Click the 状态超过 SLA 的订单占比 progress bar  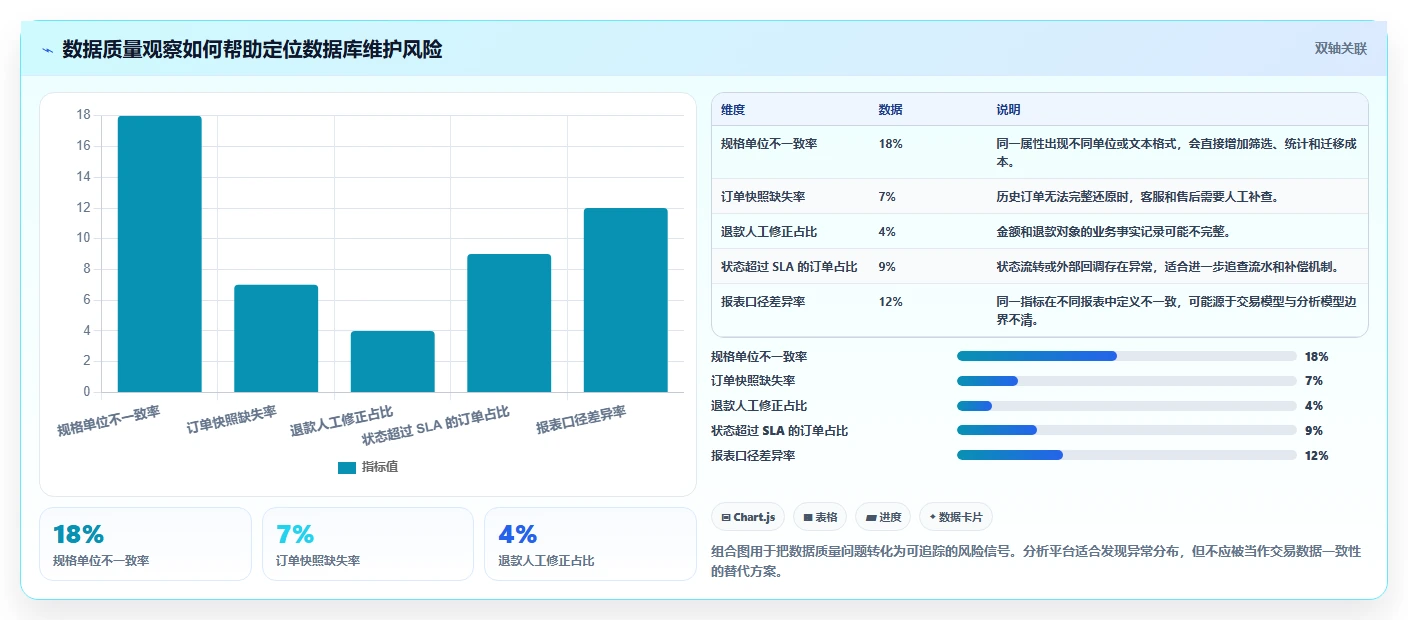1127,431
